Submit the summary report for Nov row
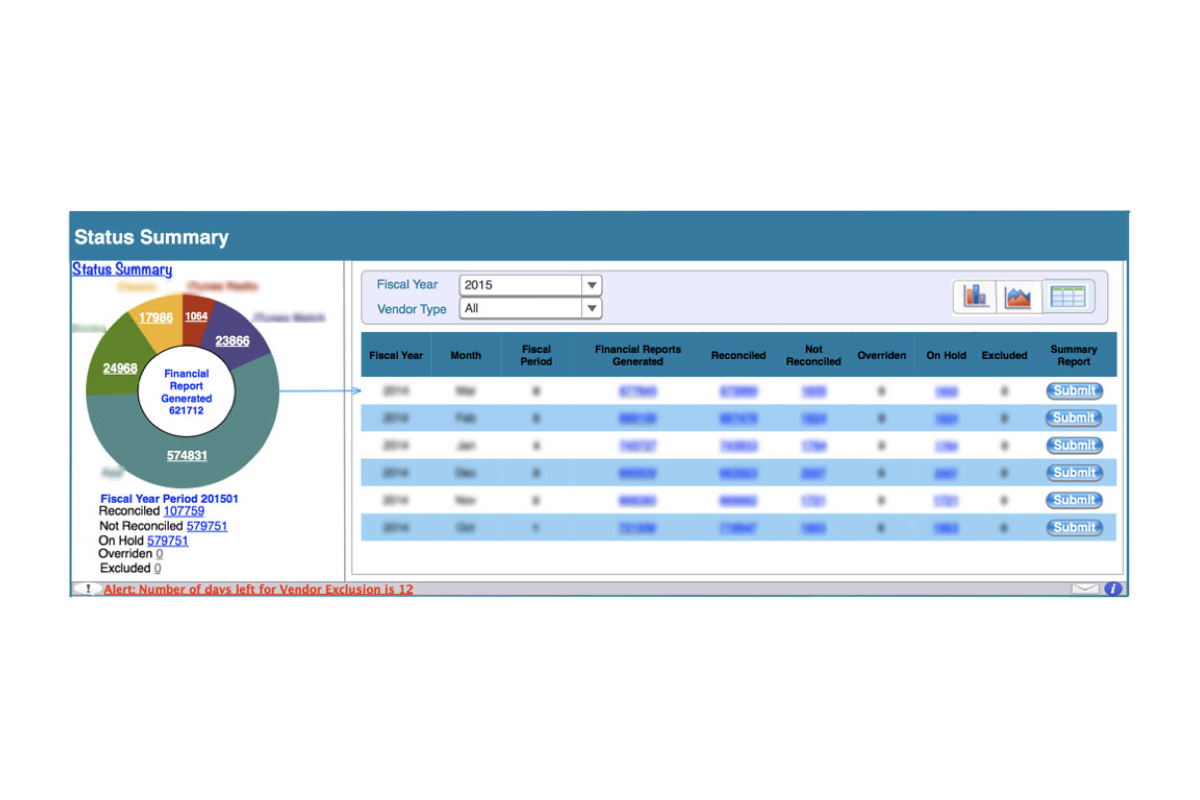The image size is (1200, 800). click(1074, 500)
